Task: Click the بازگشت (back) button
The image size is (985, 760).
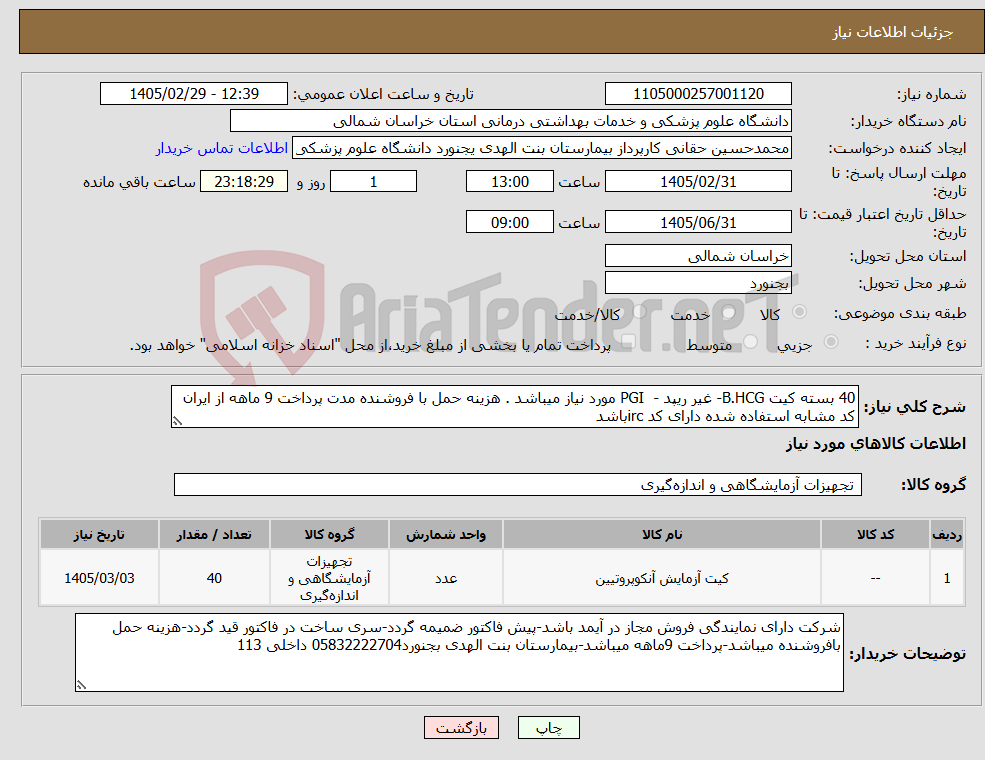Action: pyautogui.click(x=461, y=727)
